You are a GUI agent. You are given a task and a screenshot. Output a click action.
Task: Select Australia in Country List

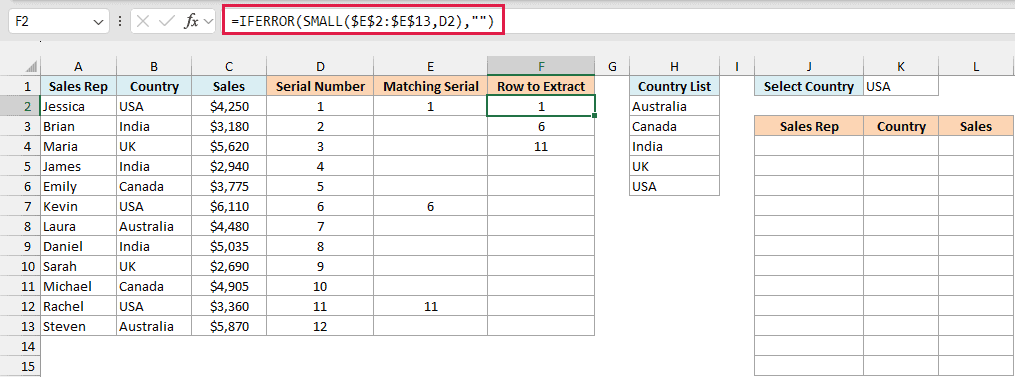click(674, 106)
